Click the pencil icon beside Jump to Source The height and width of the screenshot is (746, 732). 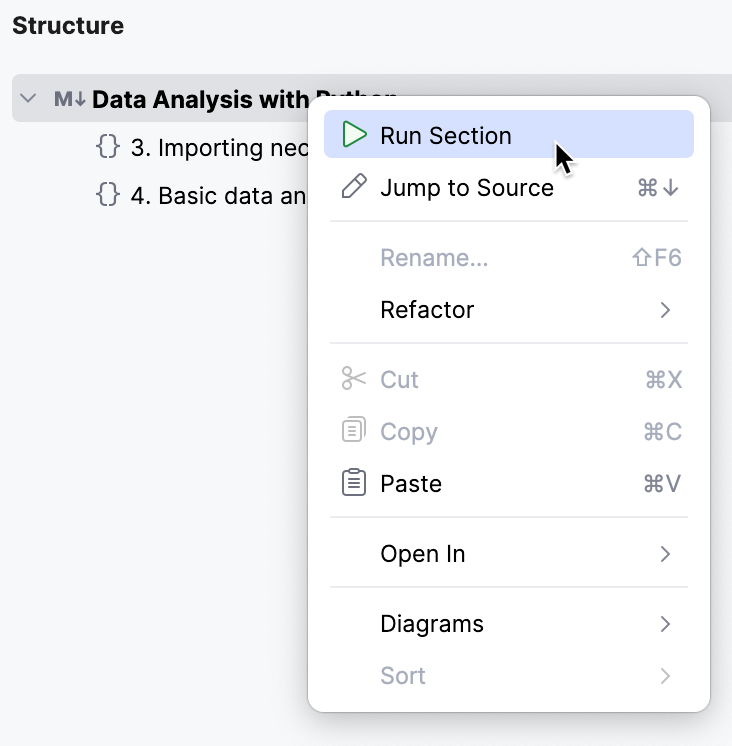354,187
